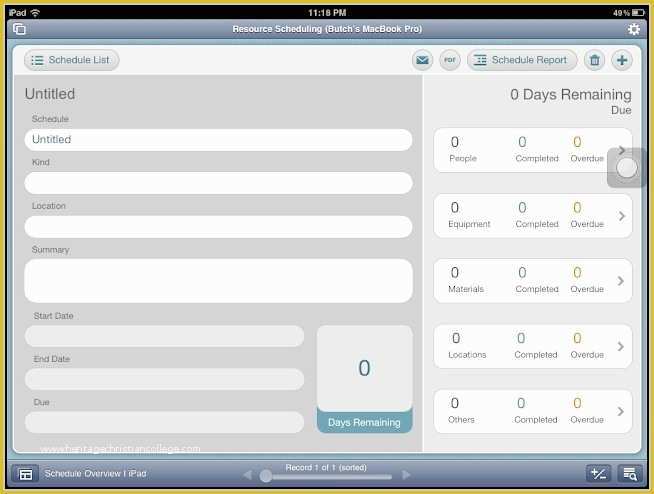Viewport: 654px width, 494px height.
Task: Open the Schedule Report
Action: [x=522, y=60]
